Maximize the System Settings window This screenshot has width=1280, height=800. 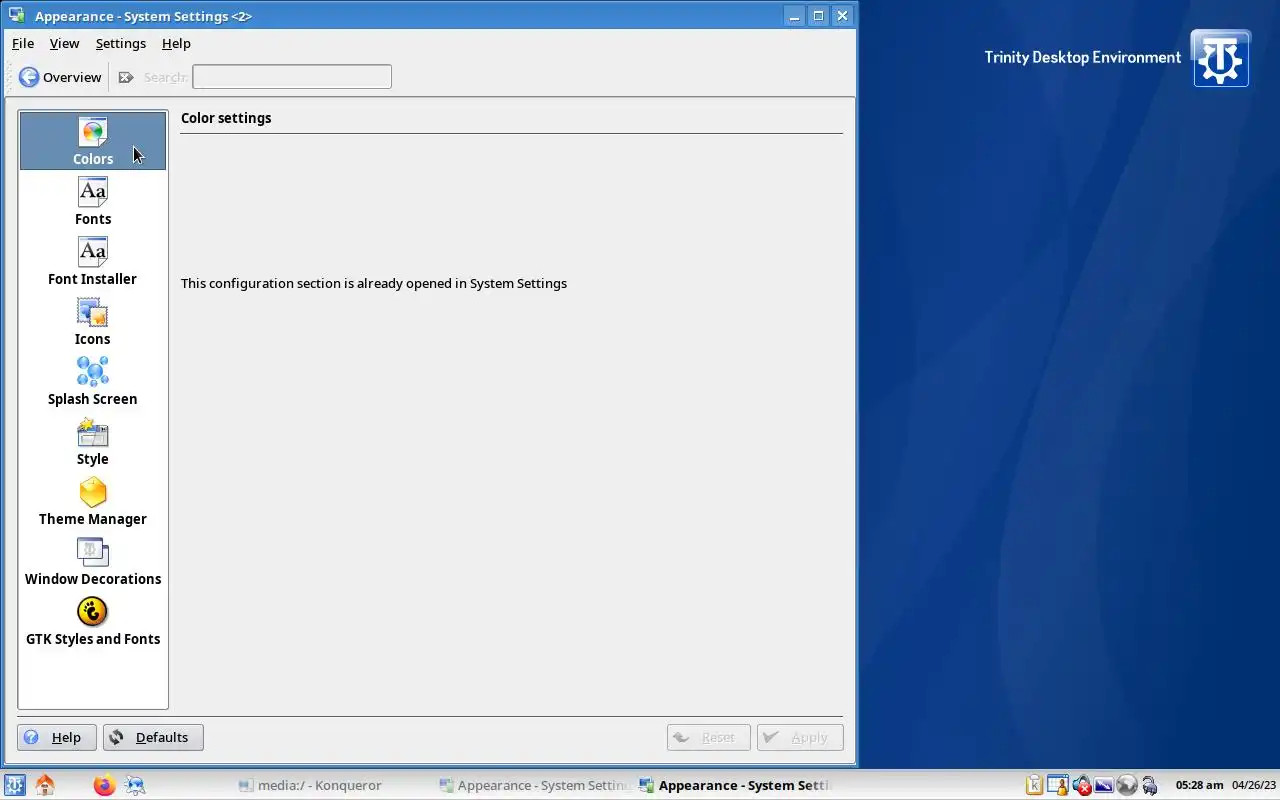point(818,16)
